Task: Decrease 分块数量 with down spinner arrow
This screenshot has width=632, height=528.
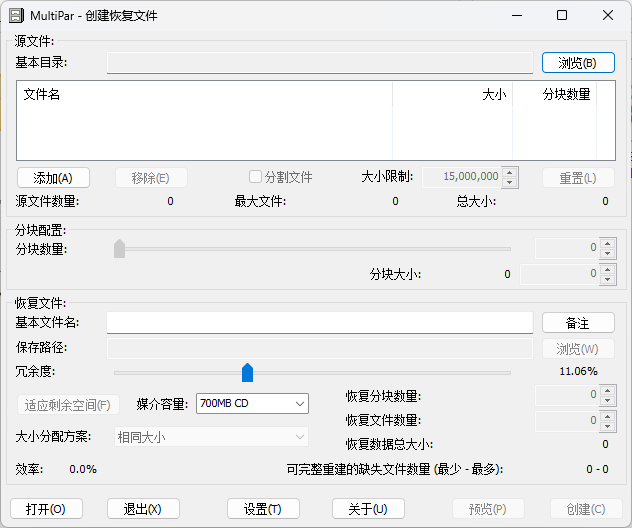Action: point(607,254)
